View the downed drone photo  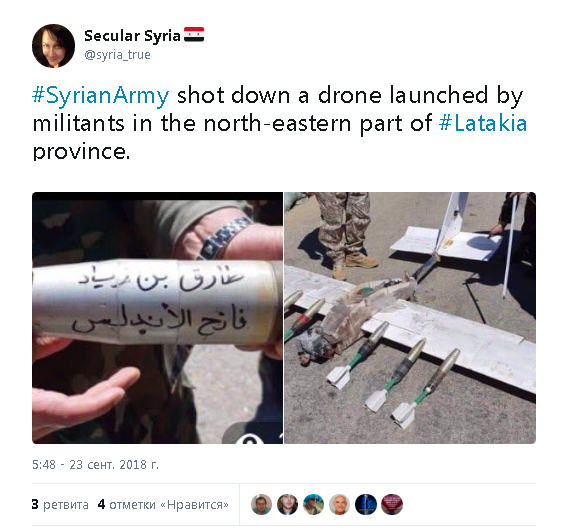tap(410, 318)
